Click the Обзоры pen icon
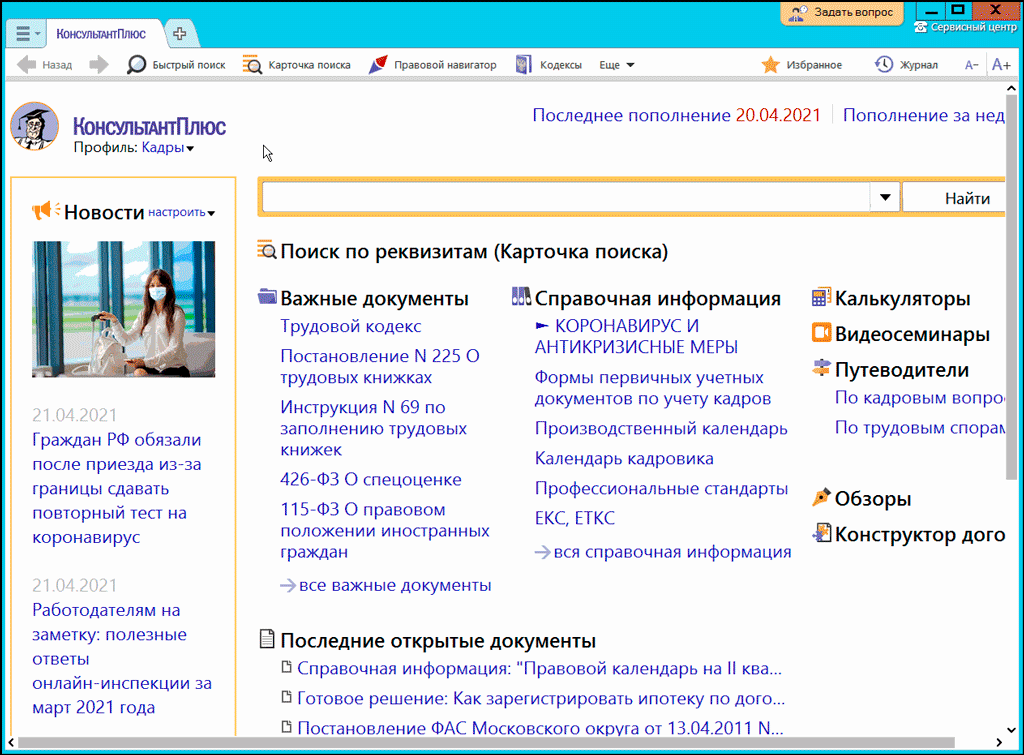1024x755 pixels. click(x=822, y=497)
